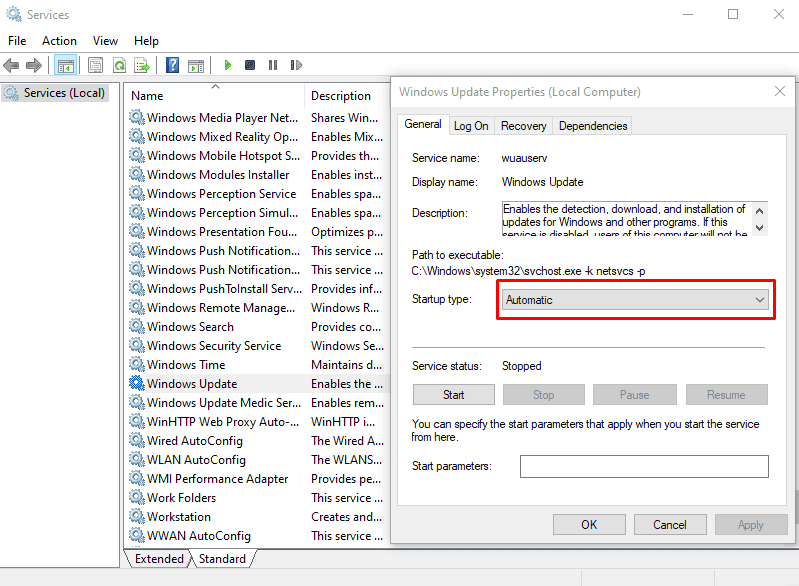Click the Forward arrow toolbar icon
This screenshot has width=799, height=586.
click(x=34, y=65)
